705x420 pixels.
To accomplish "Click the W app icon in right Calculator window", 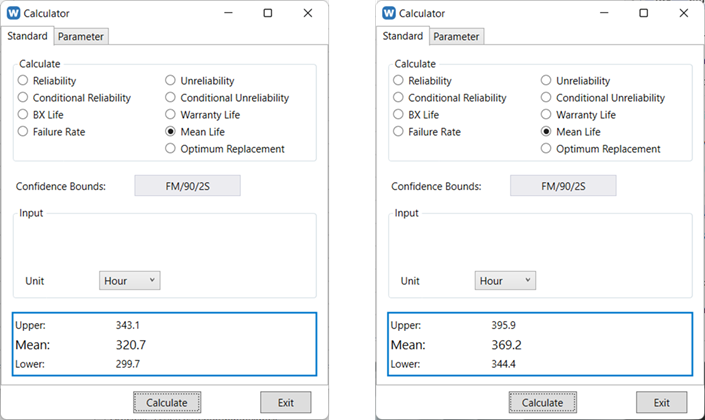I will pyautogui.click(x=389, y=13).
